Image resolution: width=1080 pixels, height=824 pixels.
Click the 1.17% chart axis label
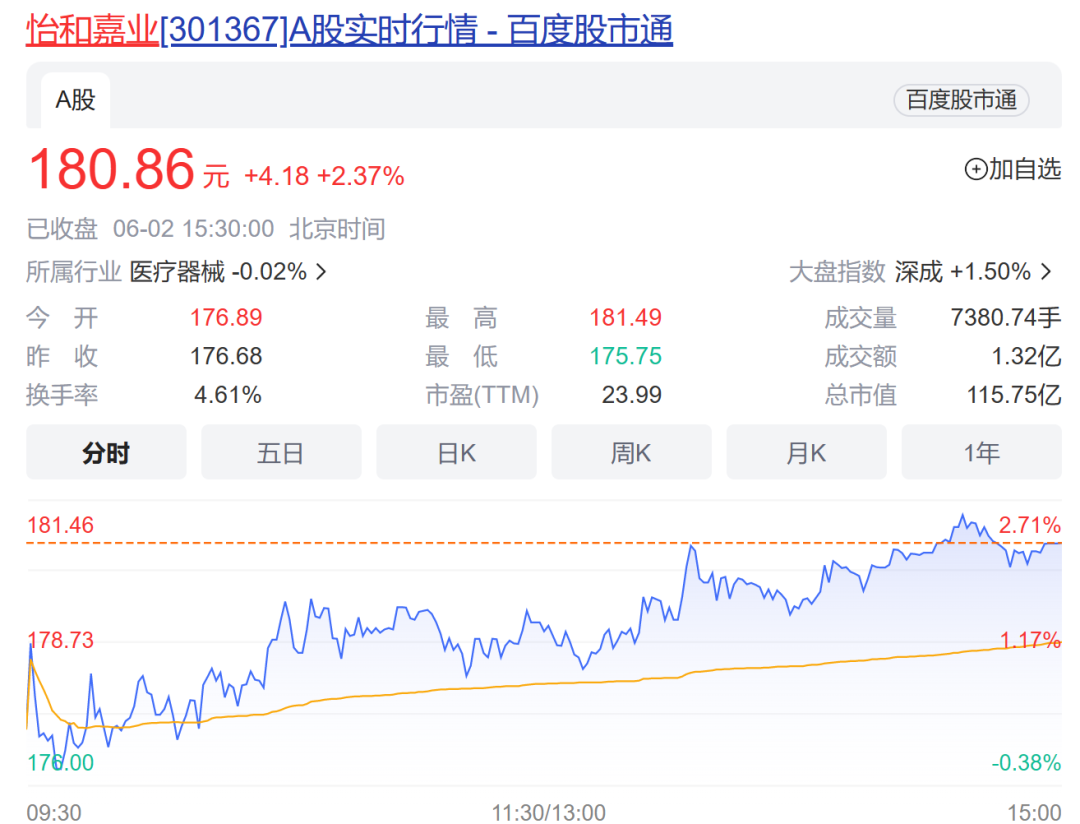tap(1030, 640)
